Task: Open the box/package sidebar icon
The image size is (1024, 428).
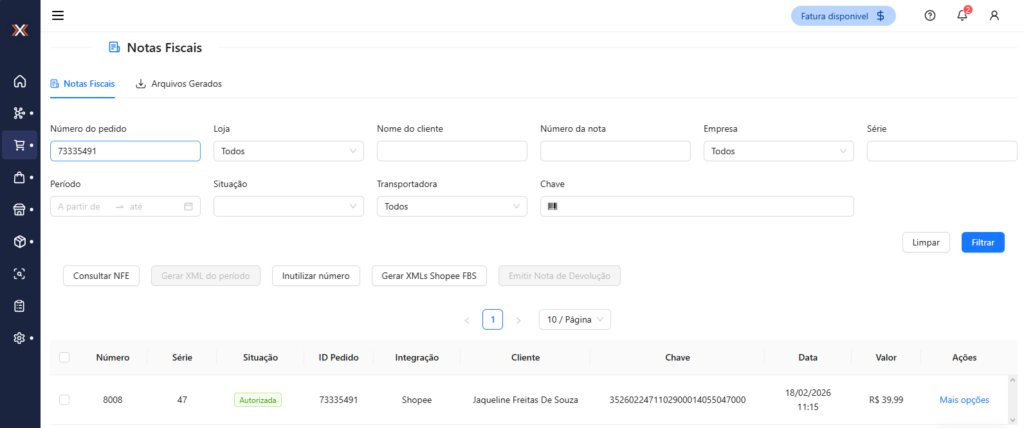Action: coord(19,242)
